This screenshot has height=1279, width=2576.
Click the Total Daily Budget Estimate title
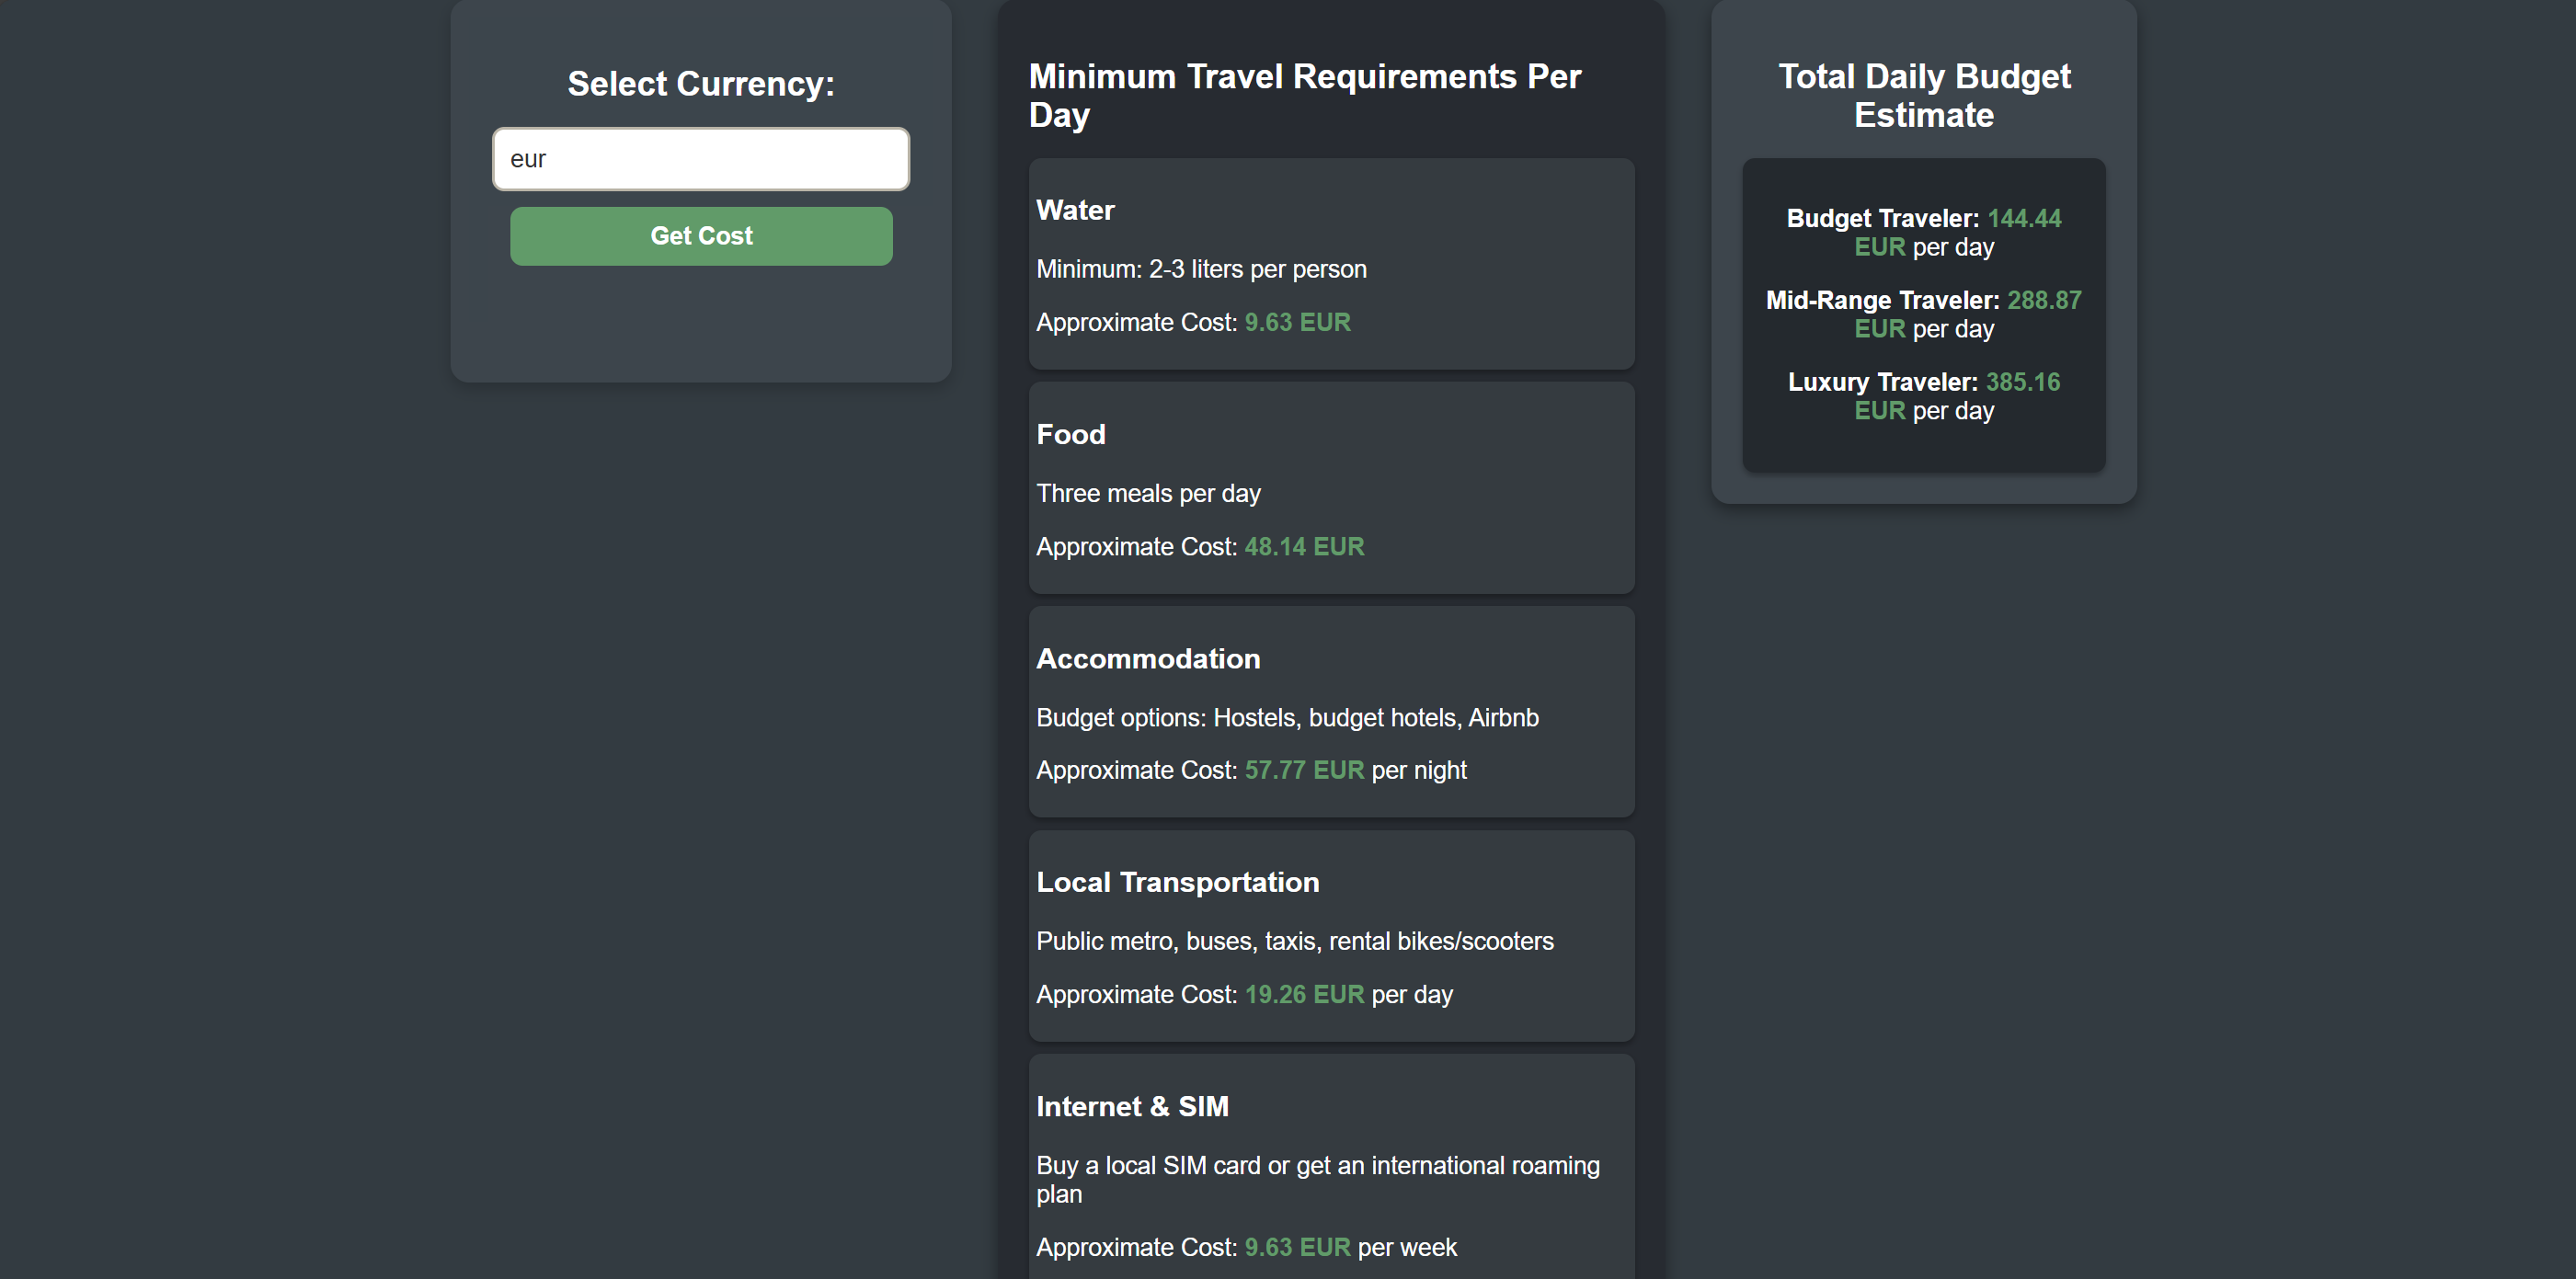(x=1923, y=96)
